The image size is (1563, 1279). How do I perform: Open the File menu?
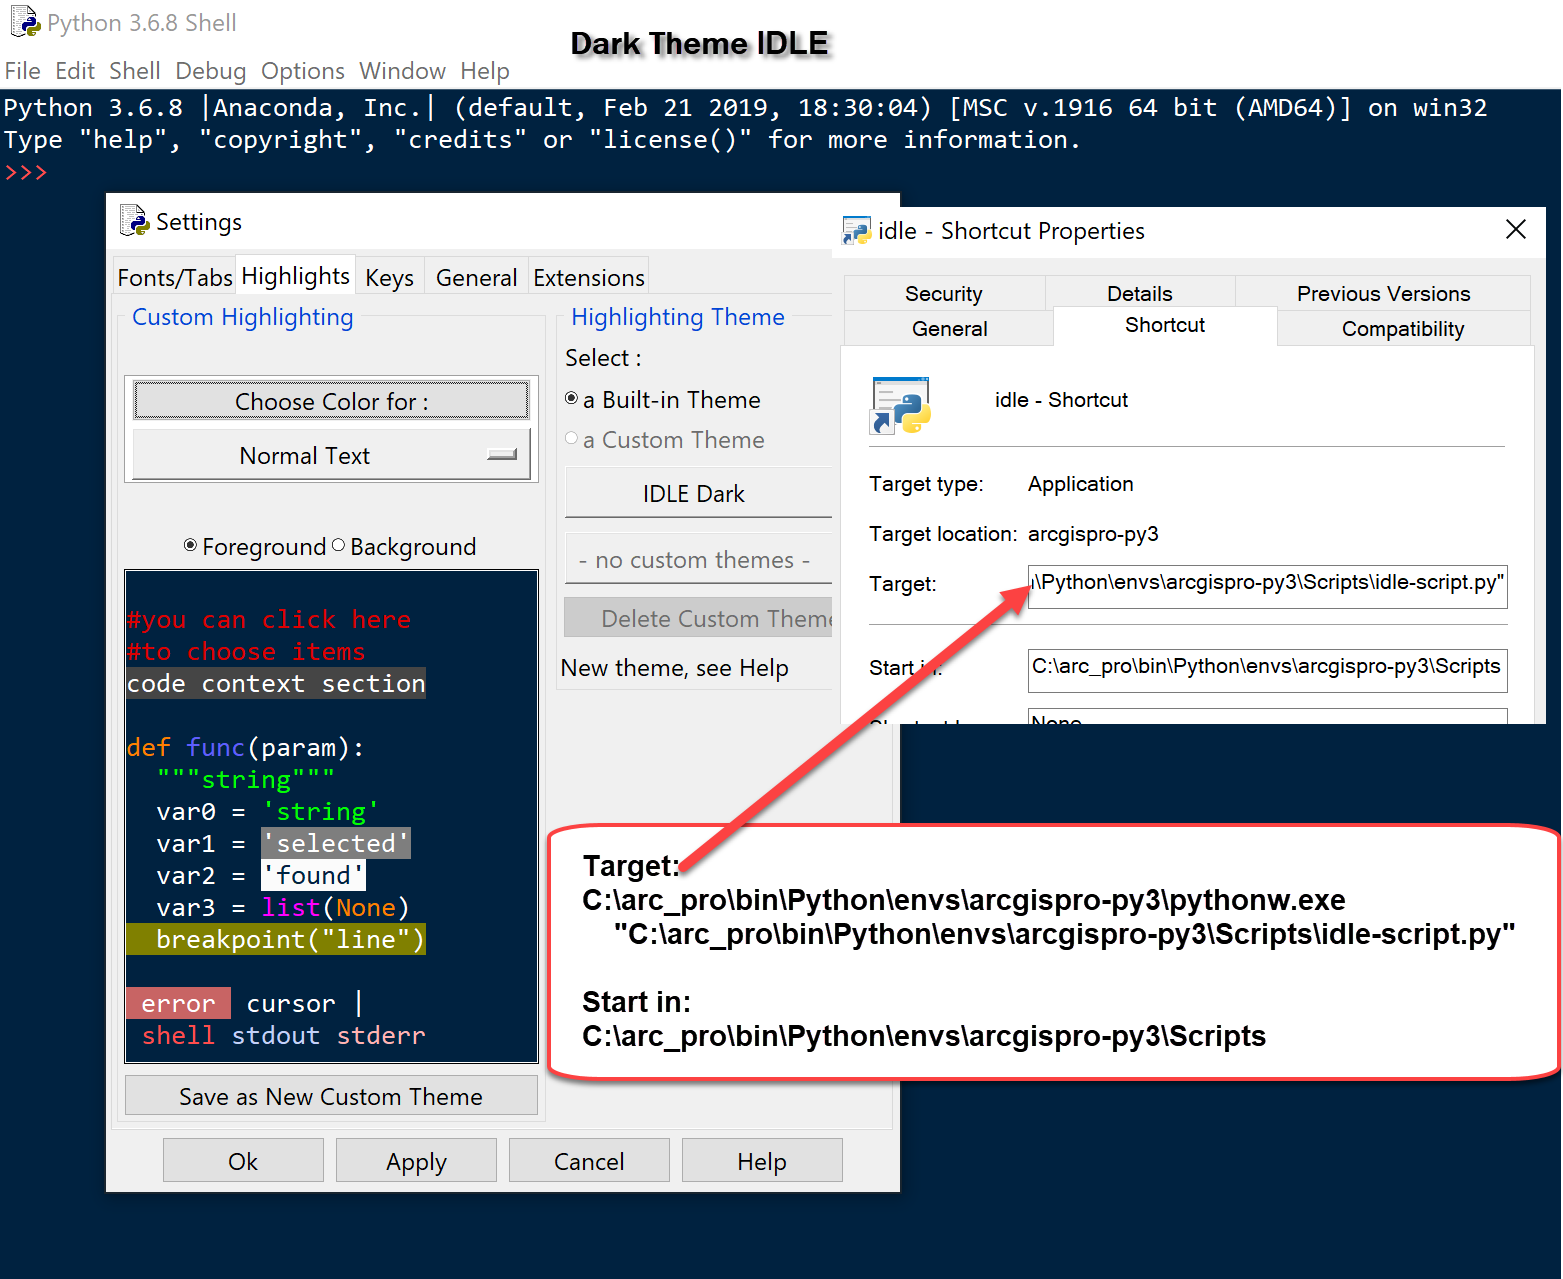23,71
